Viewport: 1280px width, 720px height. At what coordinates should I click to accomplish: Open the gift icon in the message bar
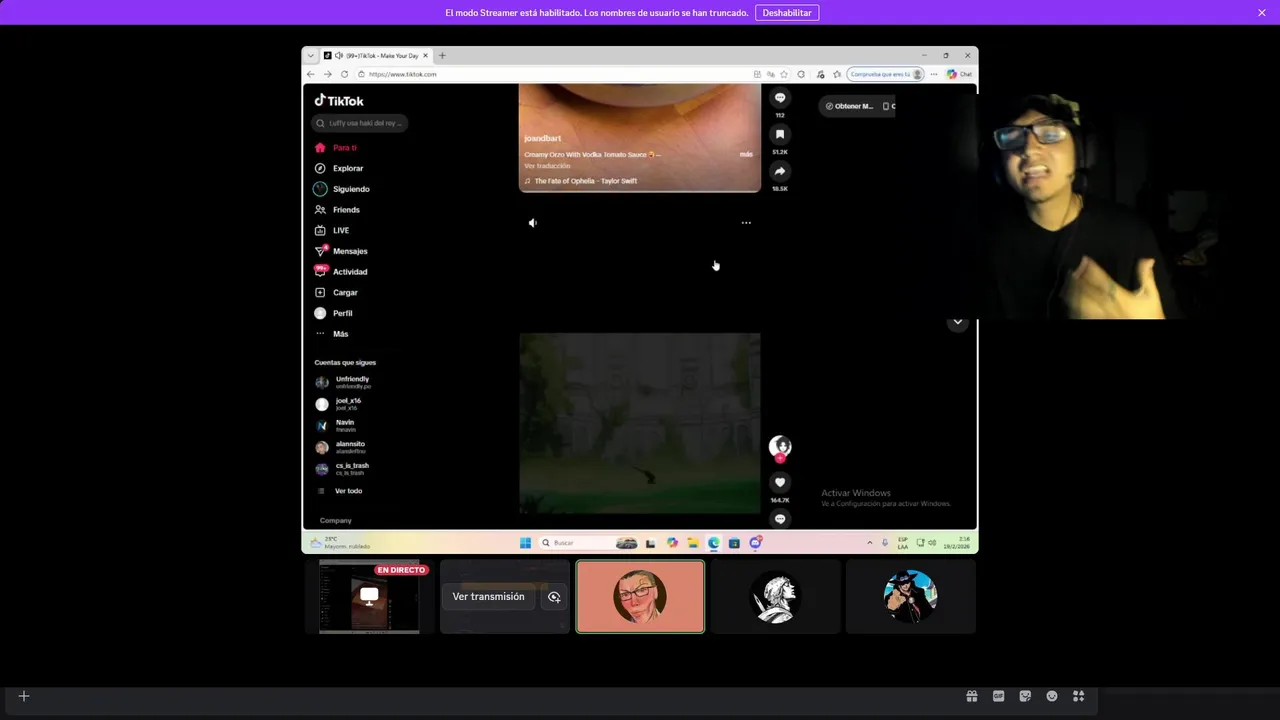click(x=971, y=696)
